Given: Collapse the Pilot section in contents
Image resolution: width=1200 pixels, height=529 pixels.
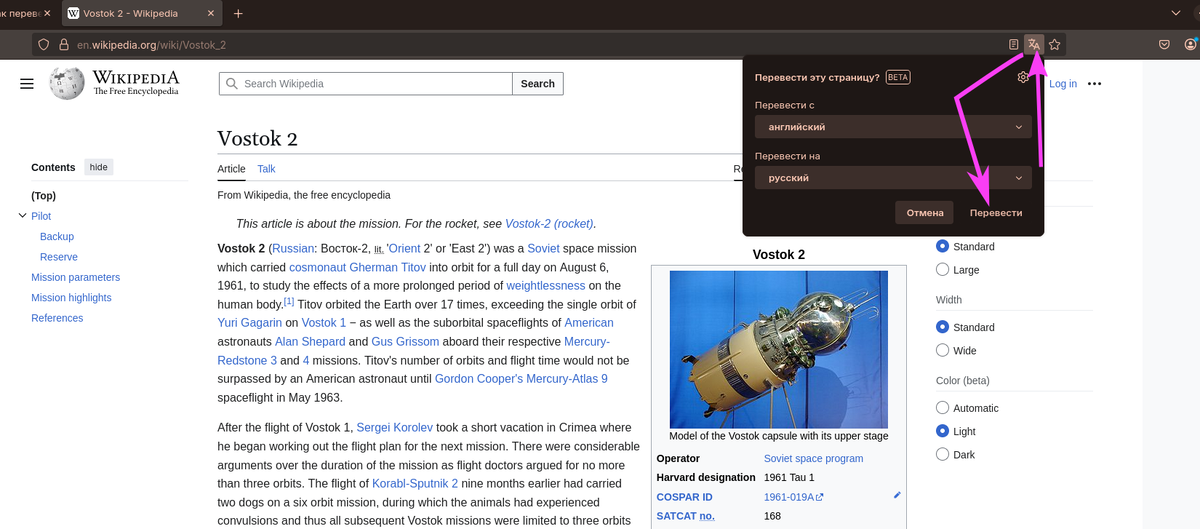Looking at the screenshot, I should pos(22,216).
